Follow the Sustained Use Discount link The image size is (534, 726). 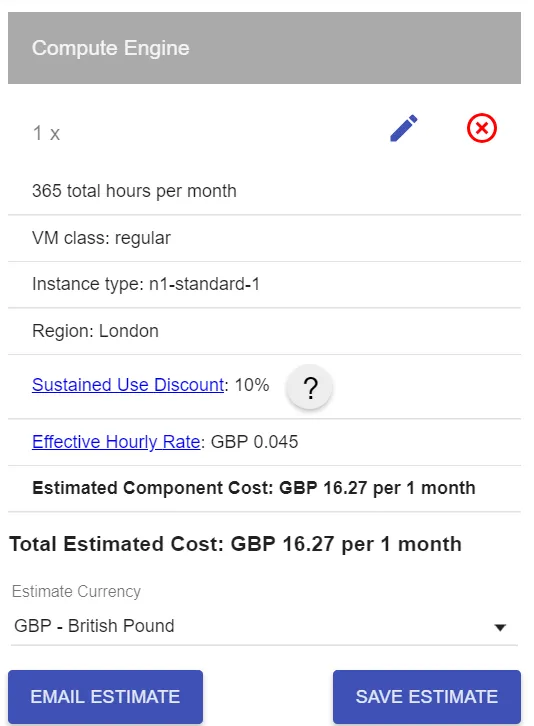[128, 385]
